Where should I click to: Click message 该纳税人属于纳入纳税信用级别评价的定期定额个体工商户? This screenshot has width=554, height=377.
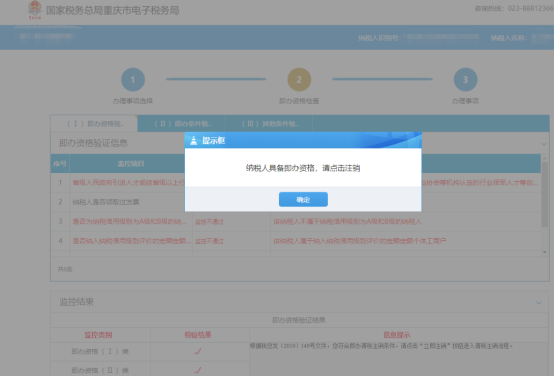360,241
